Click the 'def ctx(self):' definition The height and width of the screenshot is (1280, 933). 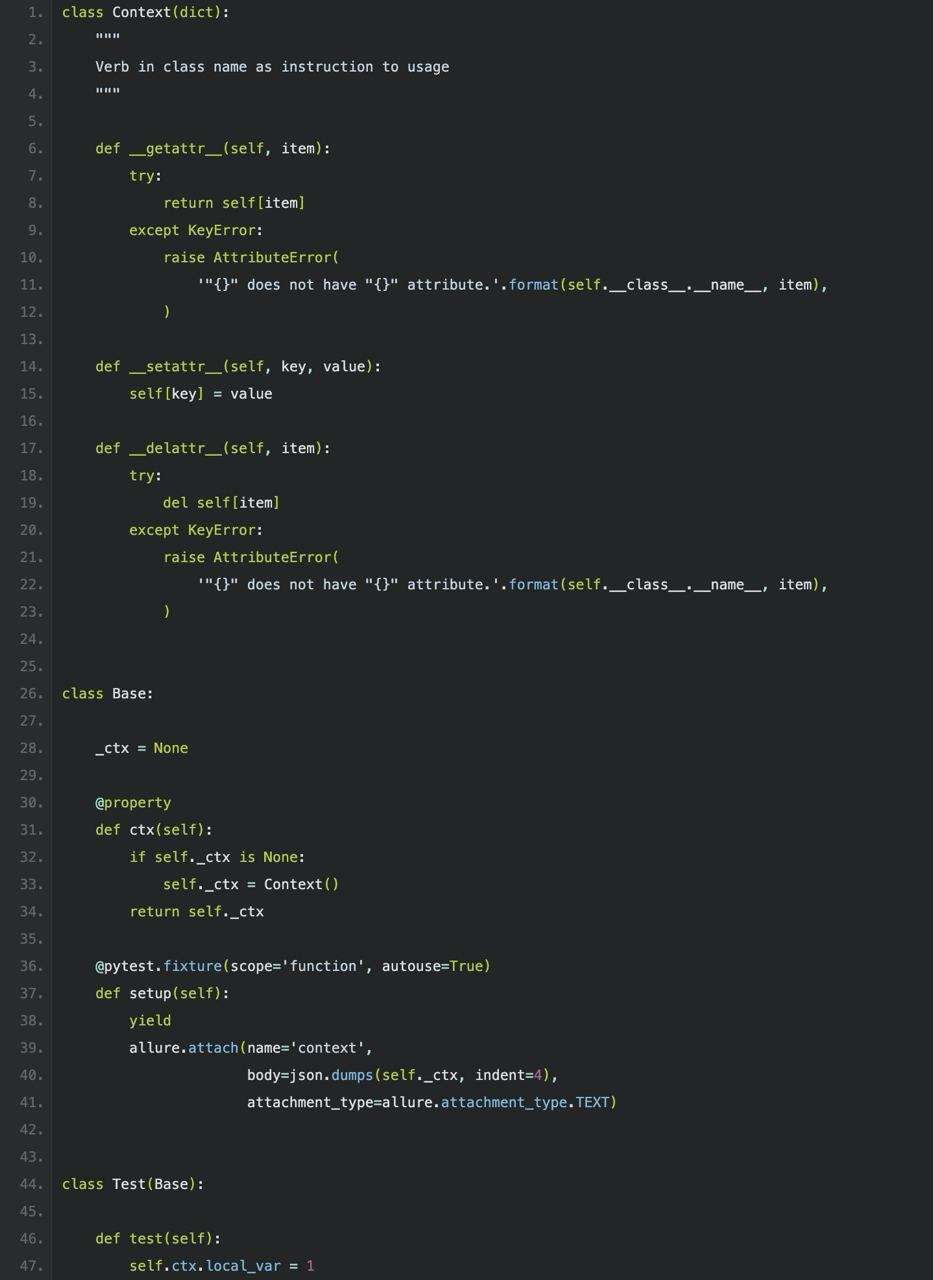click(154, 830)
